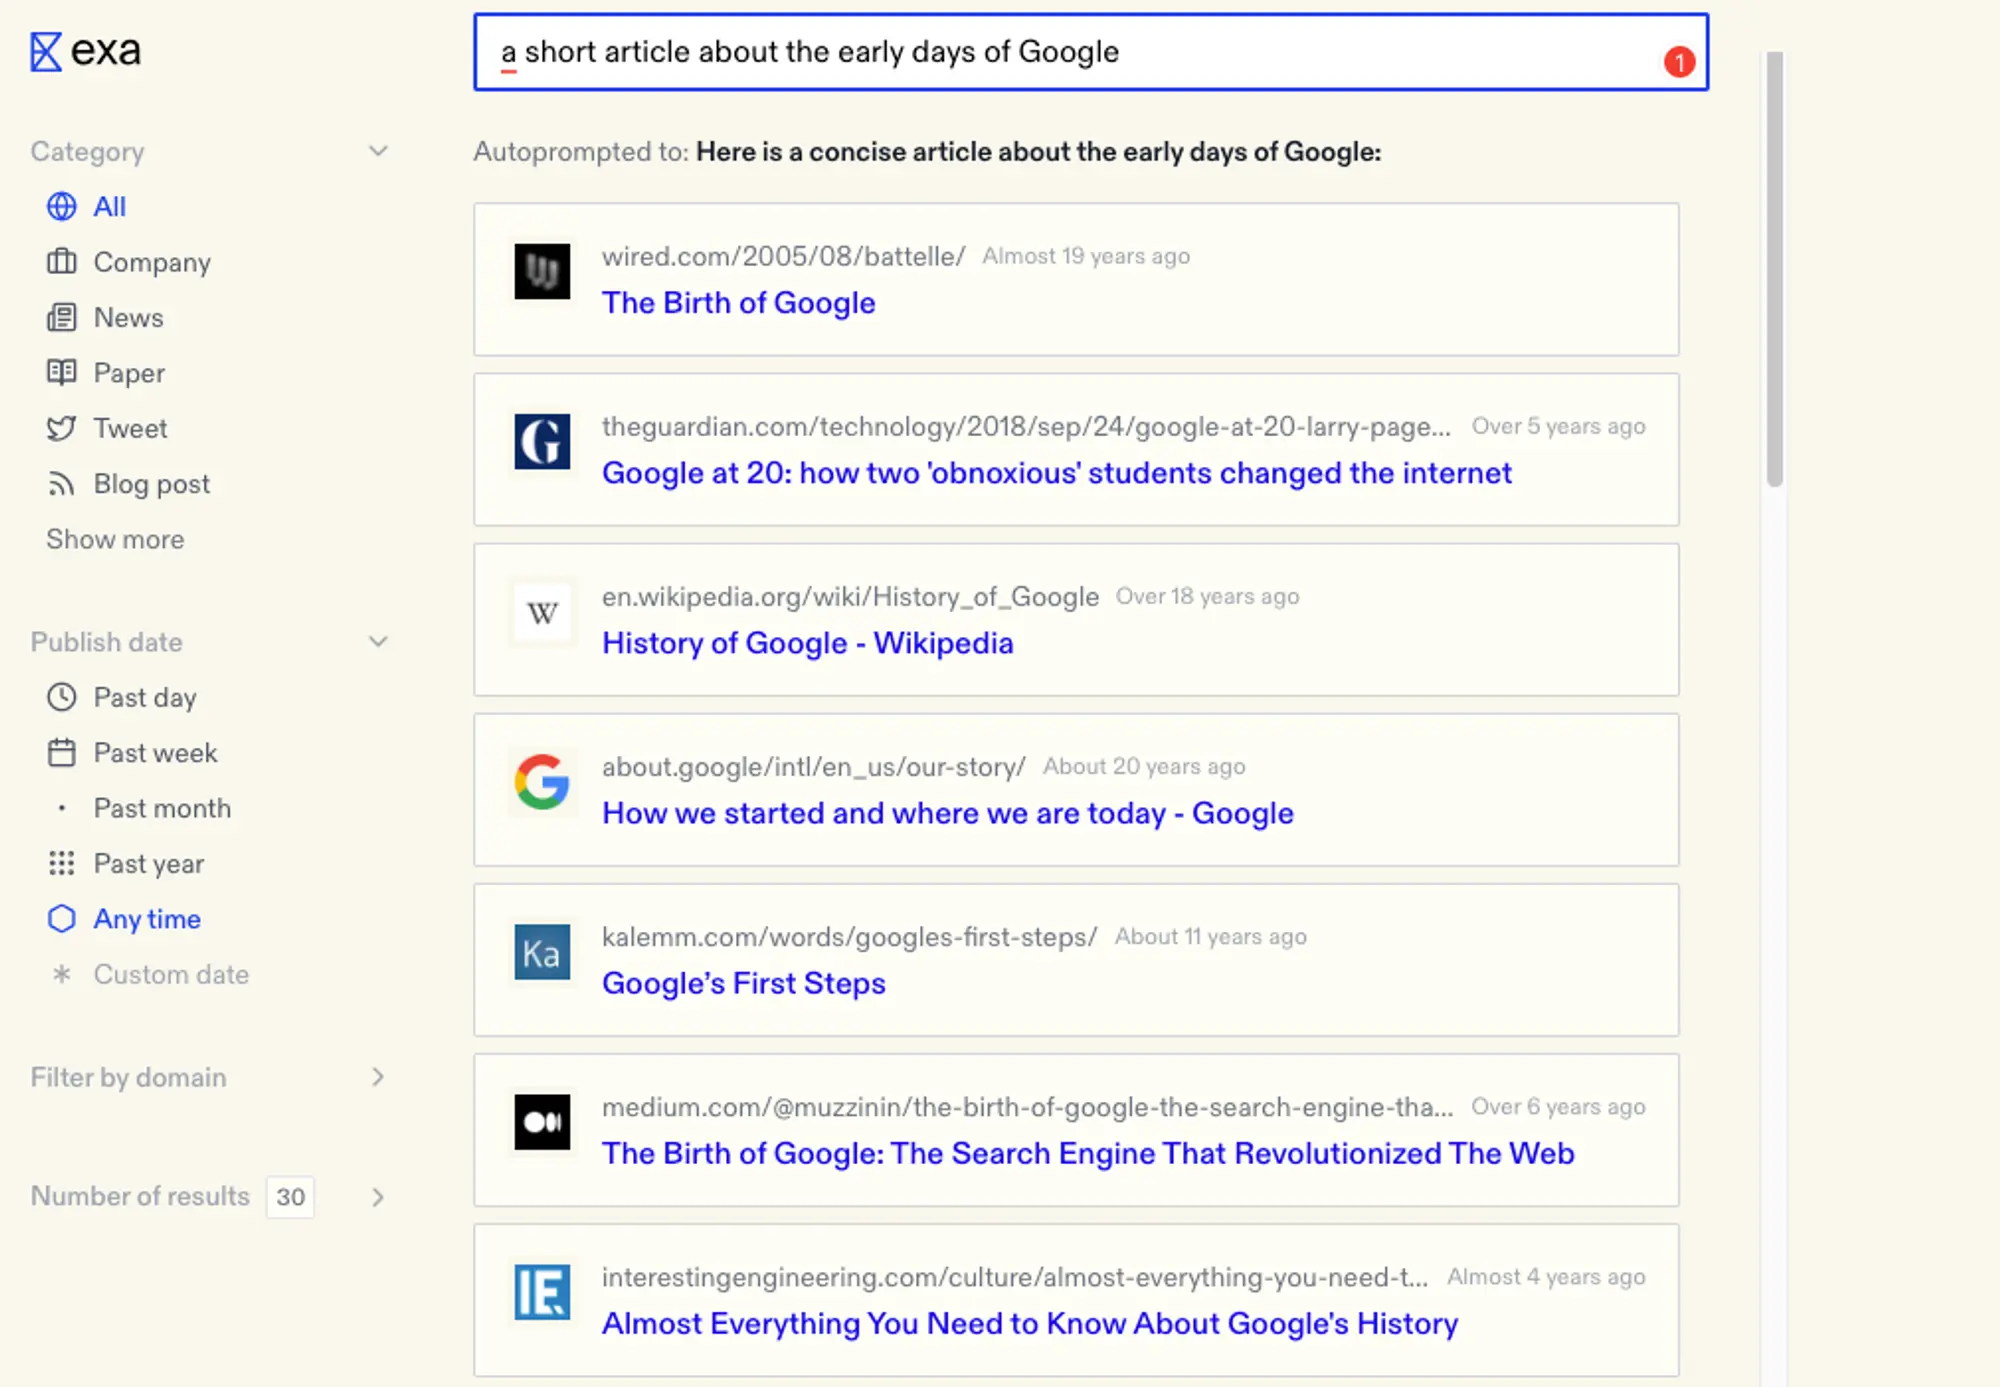2000x1387 pixels.
Task: Select the Paper category book icon
Action: coord(61,373)
